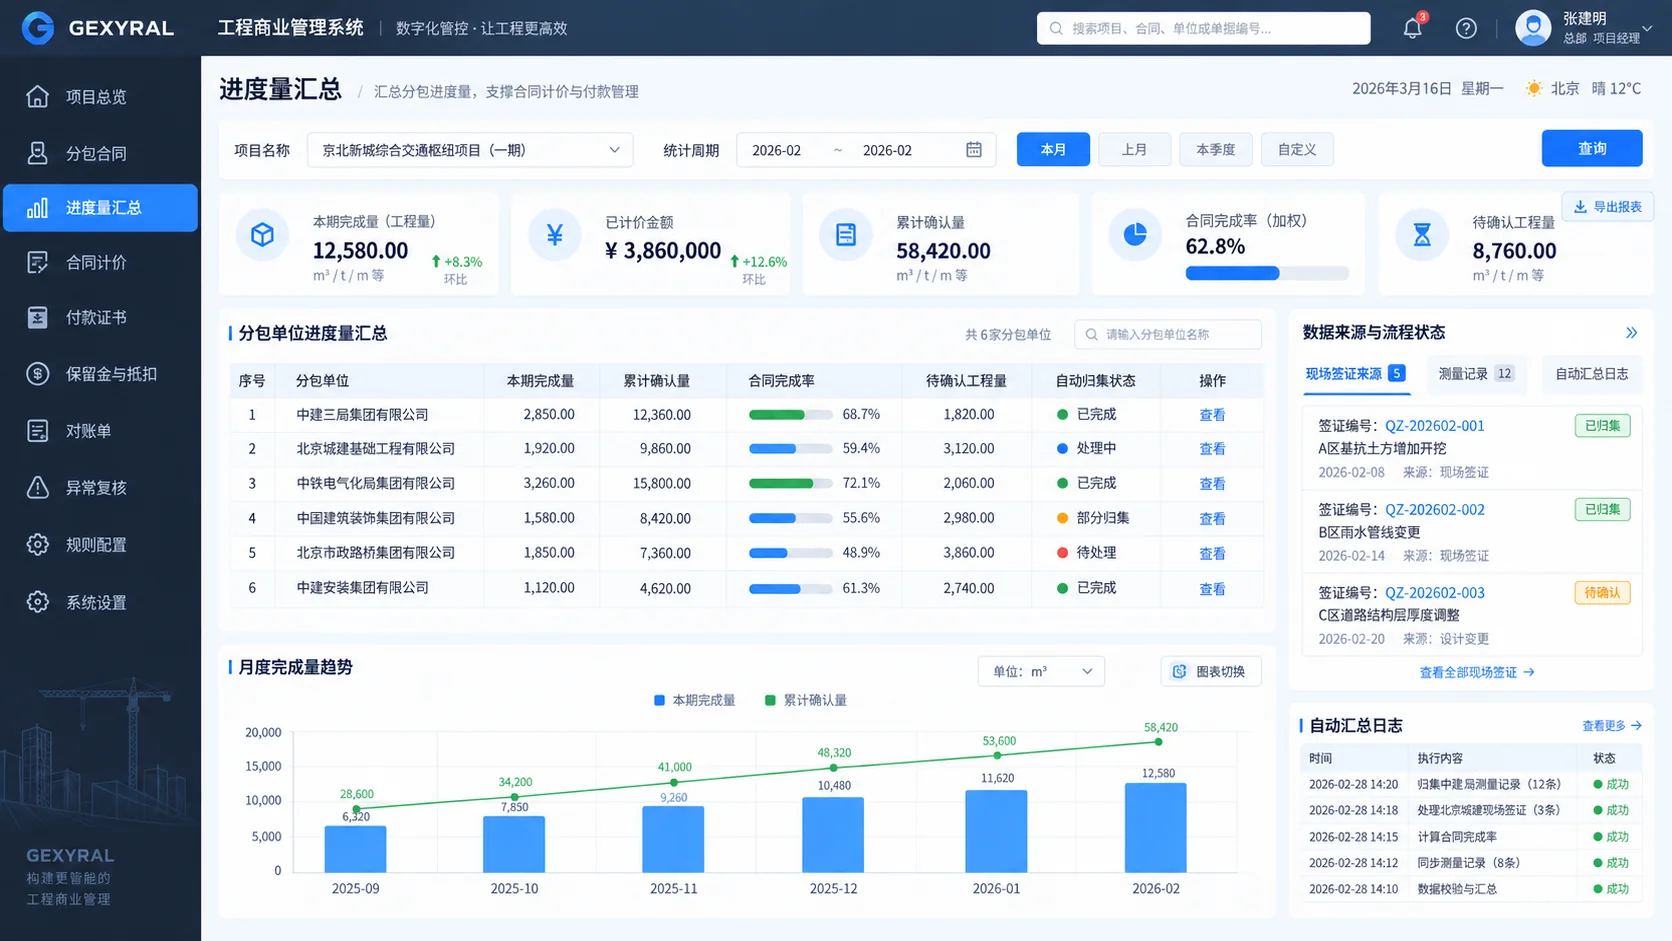Image resolution: width=1672 pixels, height=941 pixels.
Task: Click the double-chevron icon beside 数据来源与流程状态
Action: [1631, 332]
